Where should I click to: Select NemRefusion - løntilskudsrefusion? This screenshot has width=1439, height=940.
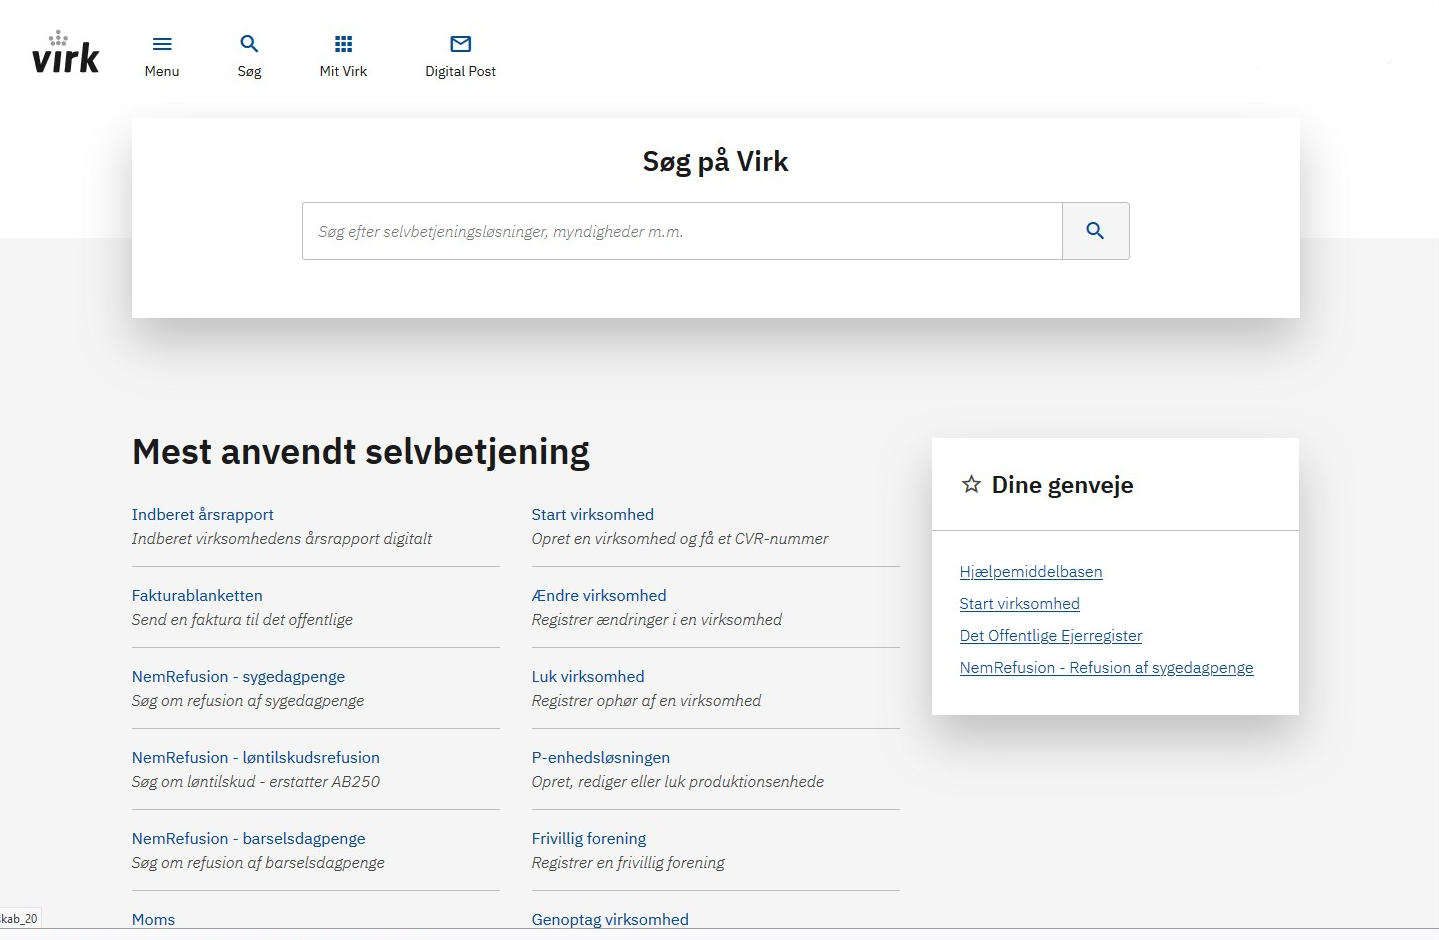coord(256,758)
